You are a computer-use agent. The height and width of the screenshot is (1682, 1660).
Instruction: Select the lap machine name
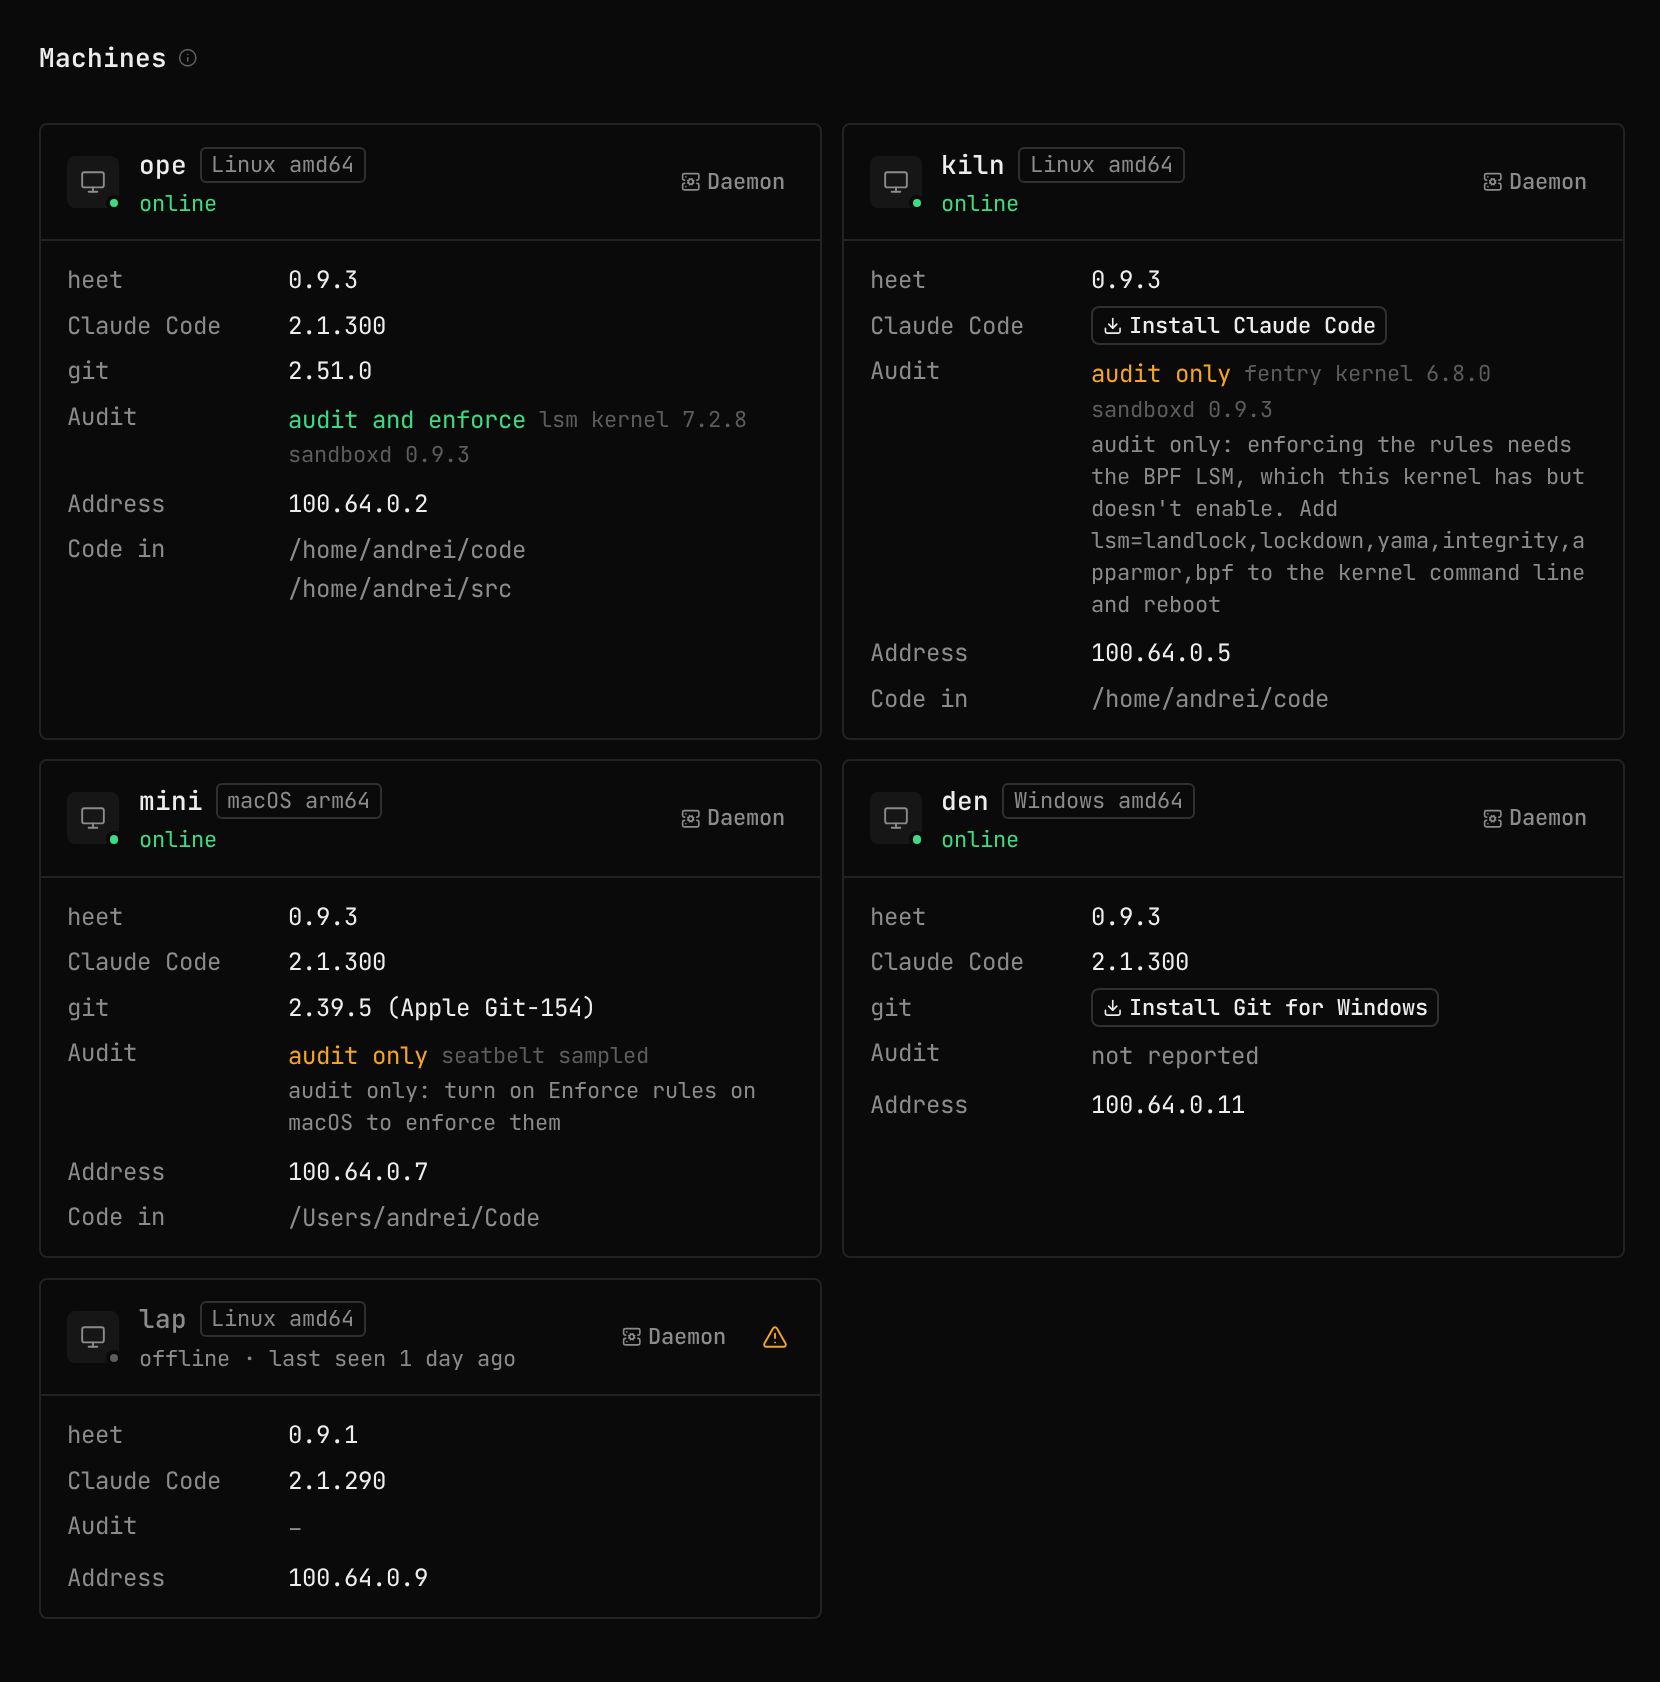[x=163, y=1320]
